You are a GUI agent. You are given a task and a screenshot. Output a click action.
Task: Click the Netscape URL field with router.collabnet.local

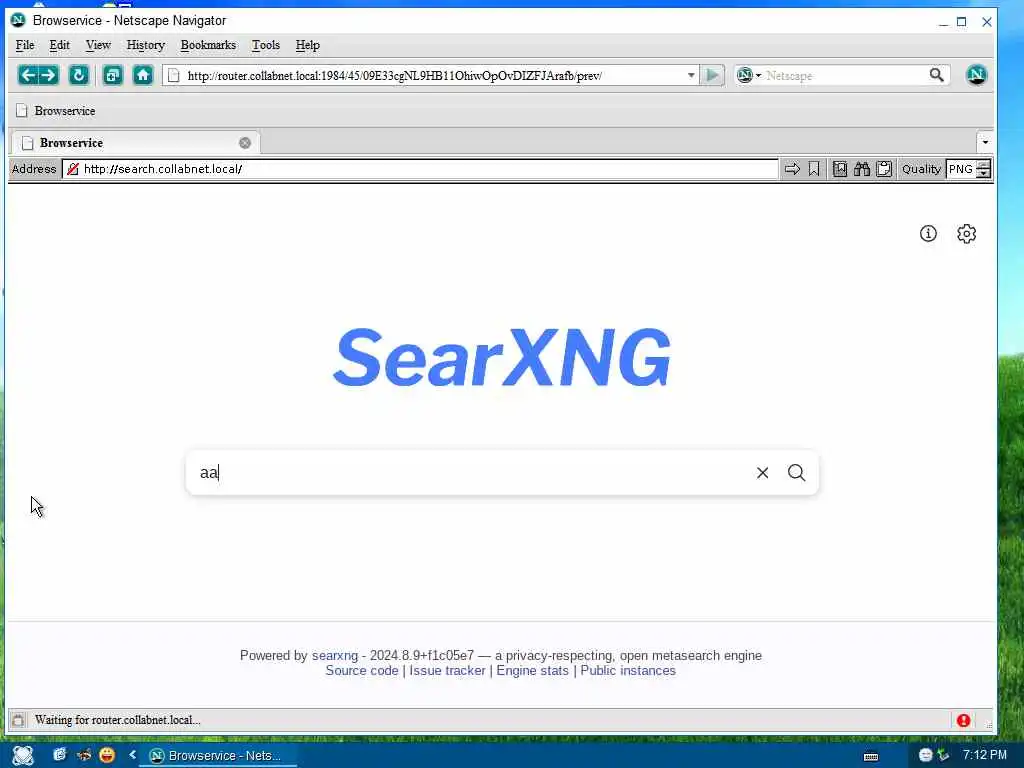(431, 75)
